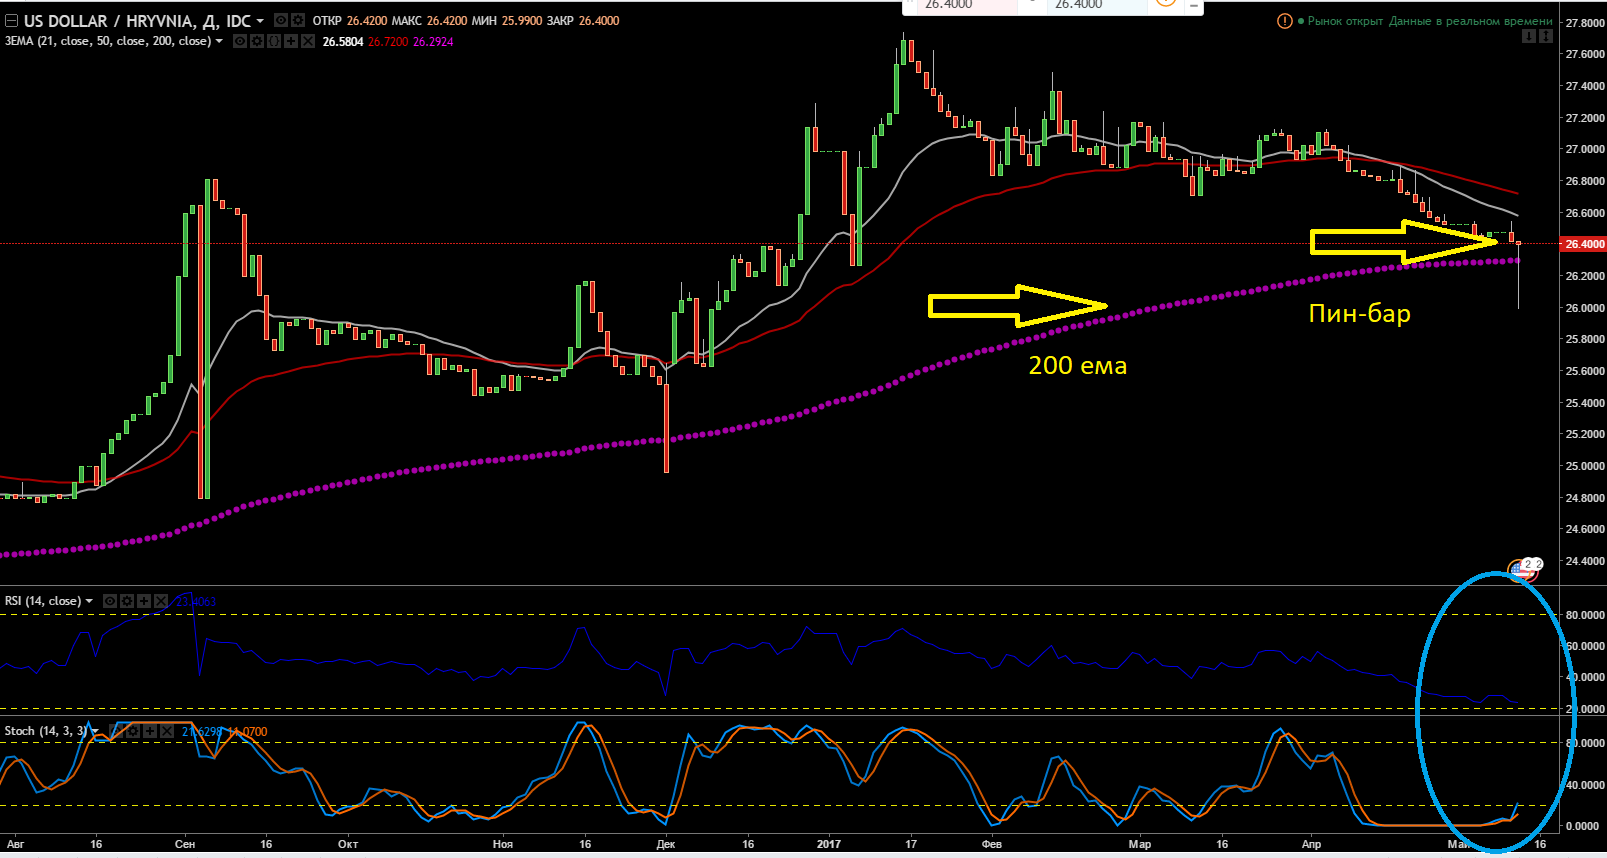Open the 3EMA indicator settings gear
Screen dimensions: 1607x858
click(257, 41)
